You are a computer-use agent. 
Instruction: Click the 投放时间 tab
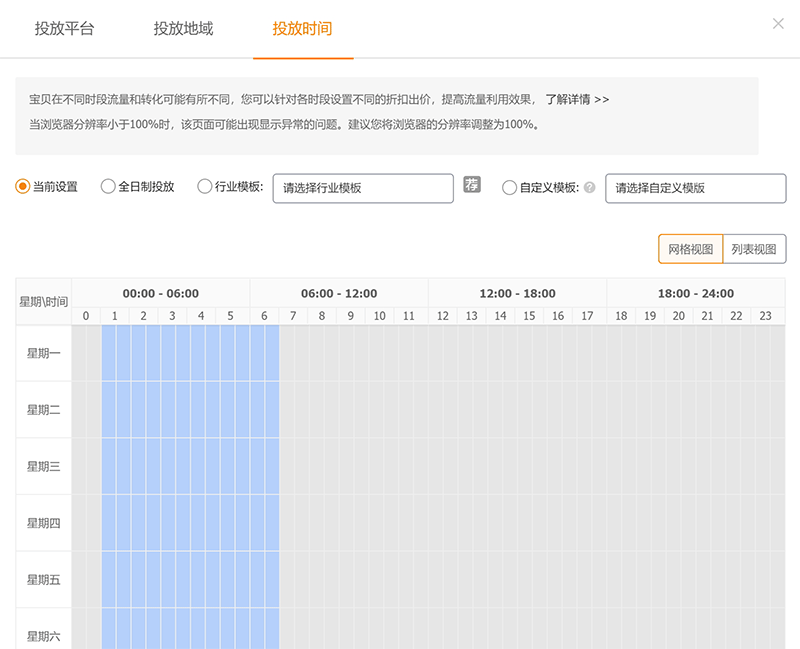coord(302,29)
